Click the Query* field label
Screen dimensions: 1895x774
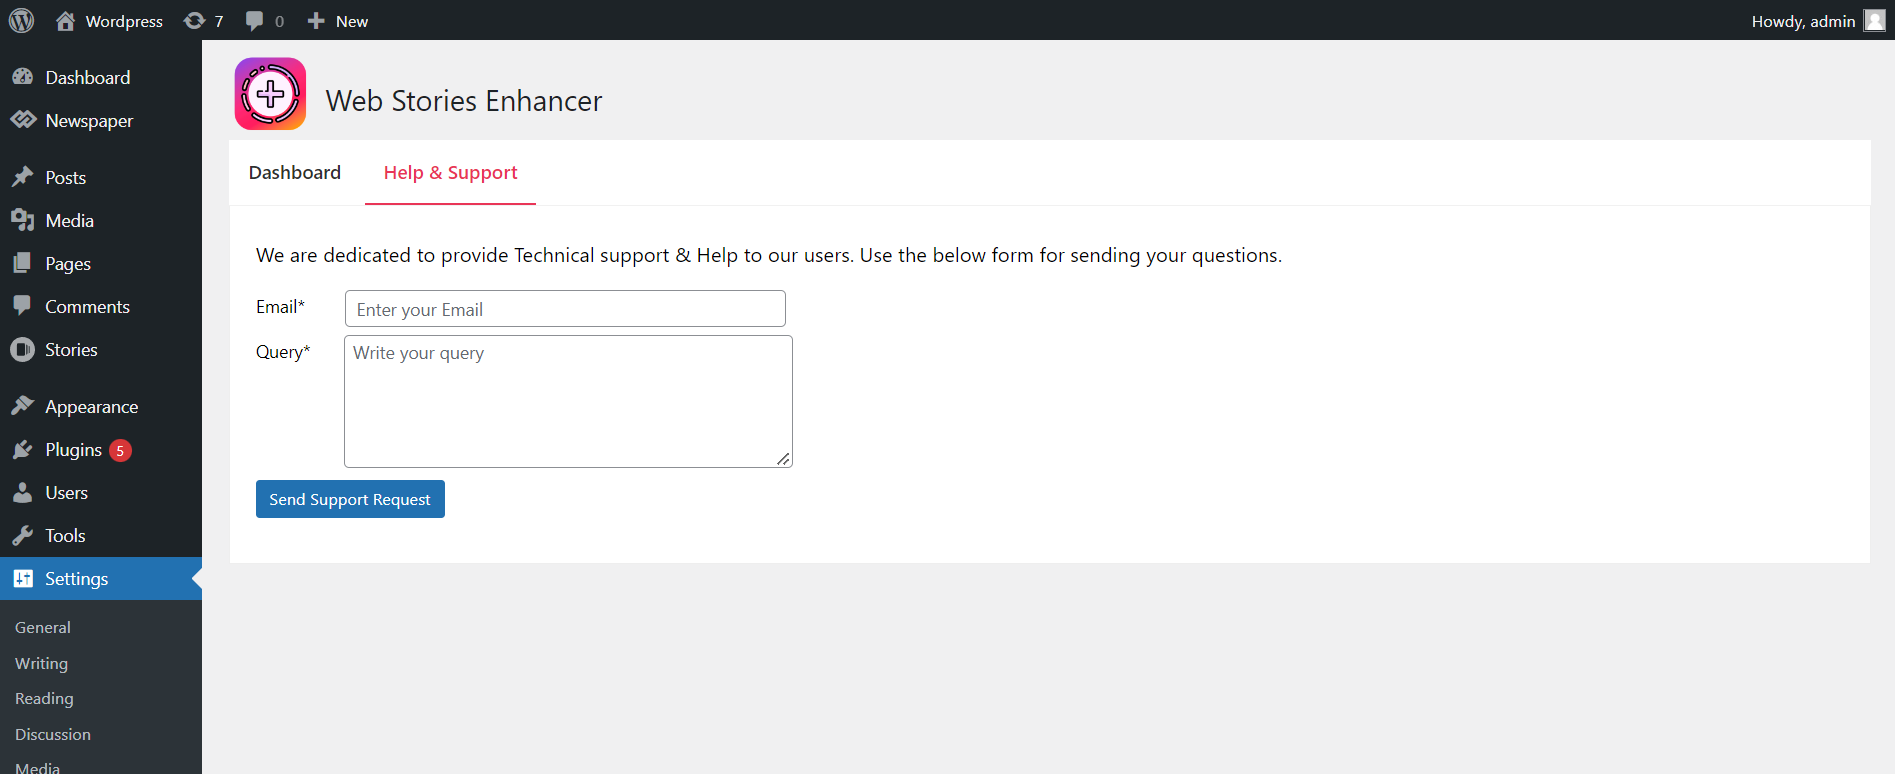[283, 352]
